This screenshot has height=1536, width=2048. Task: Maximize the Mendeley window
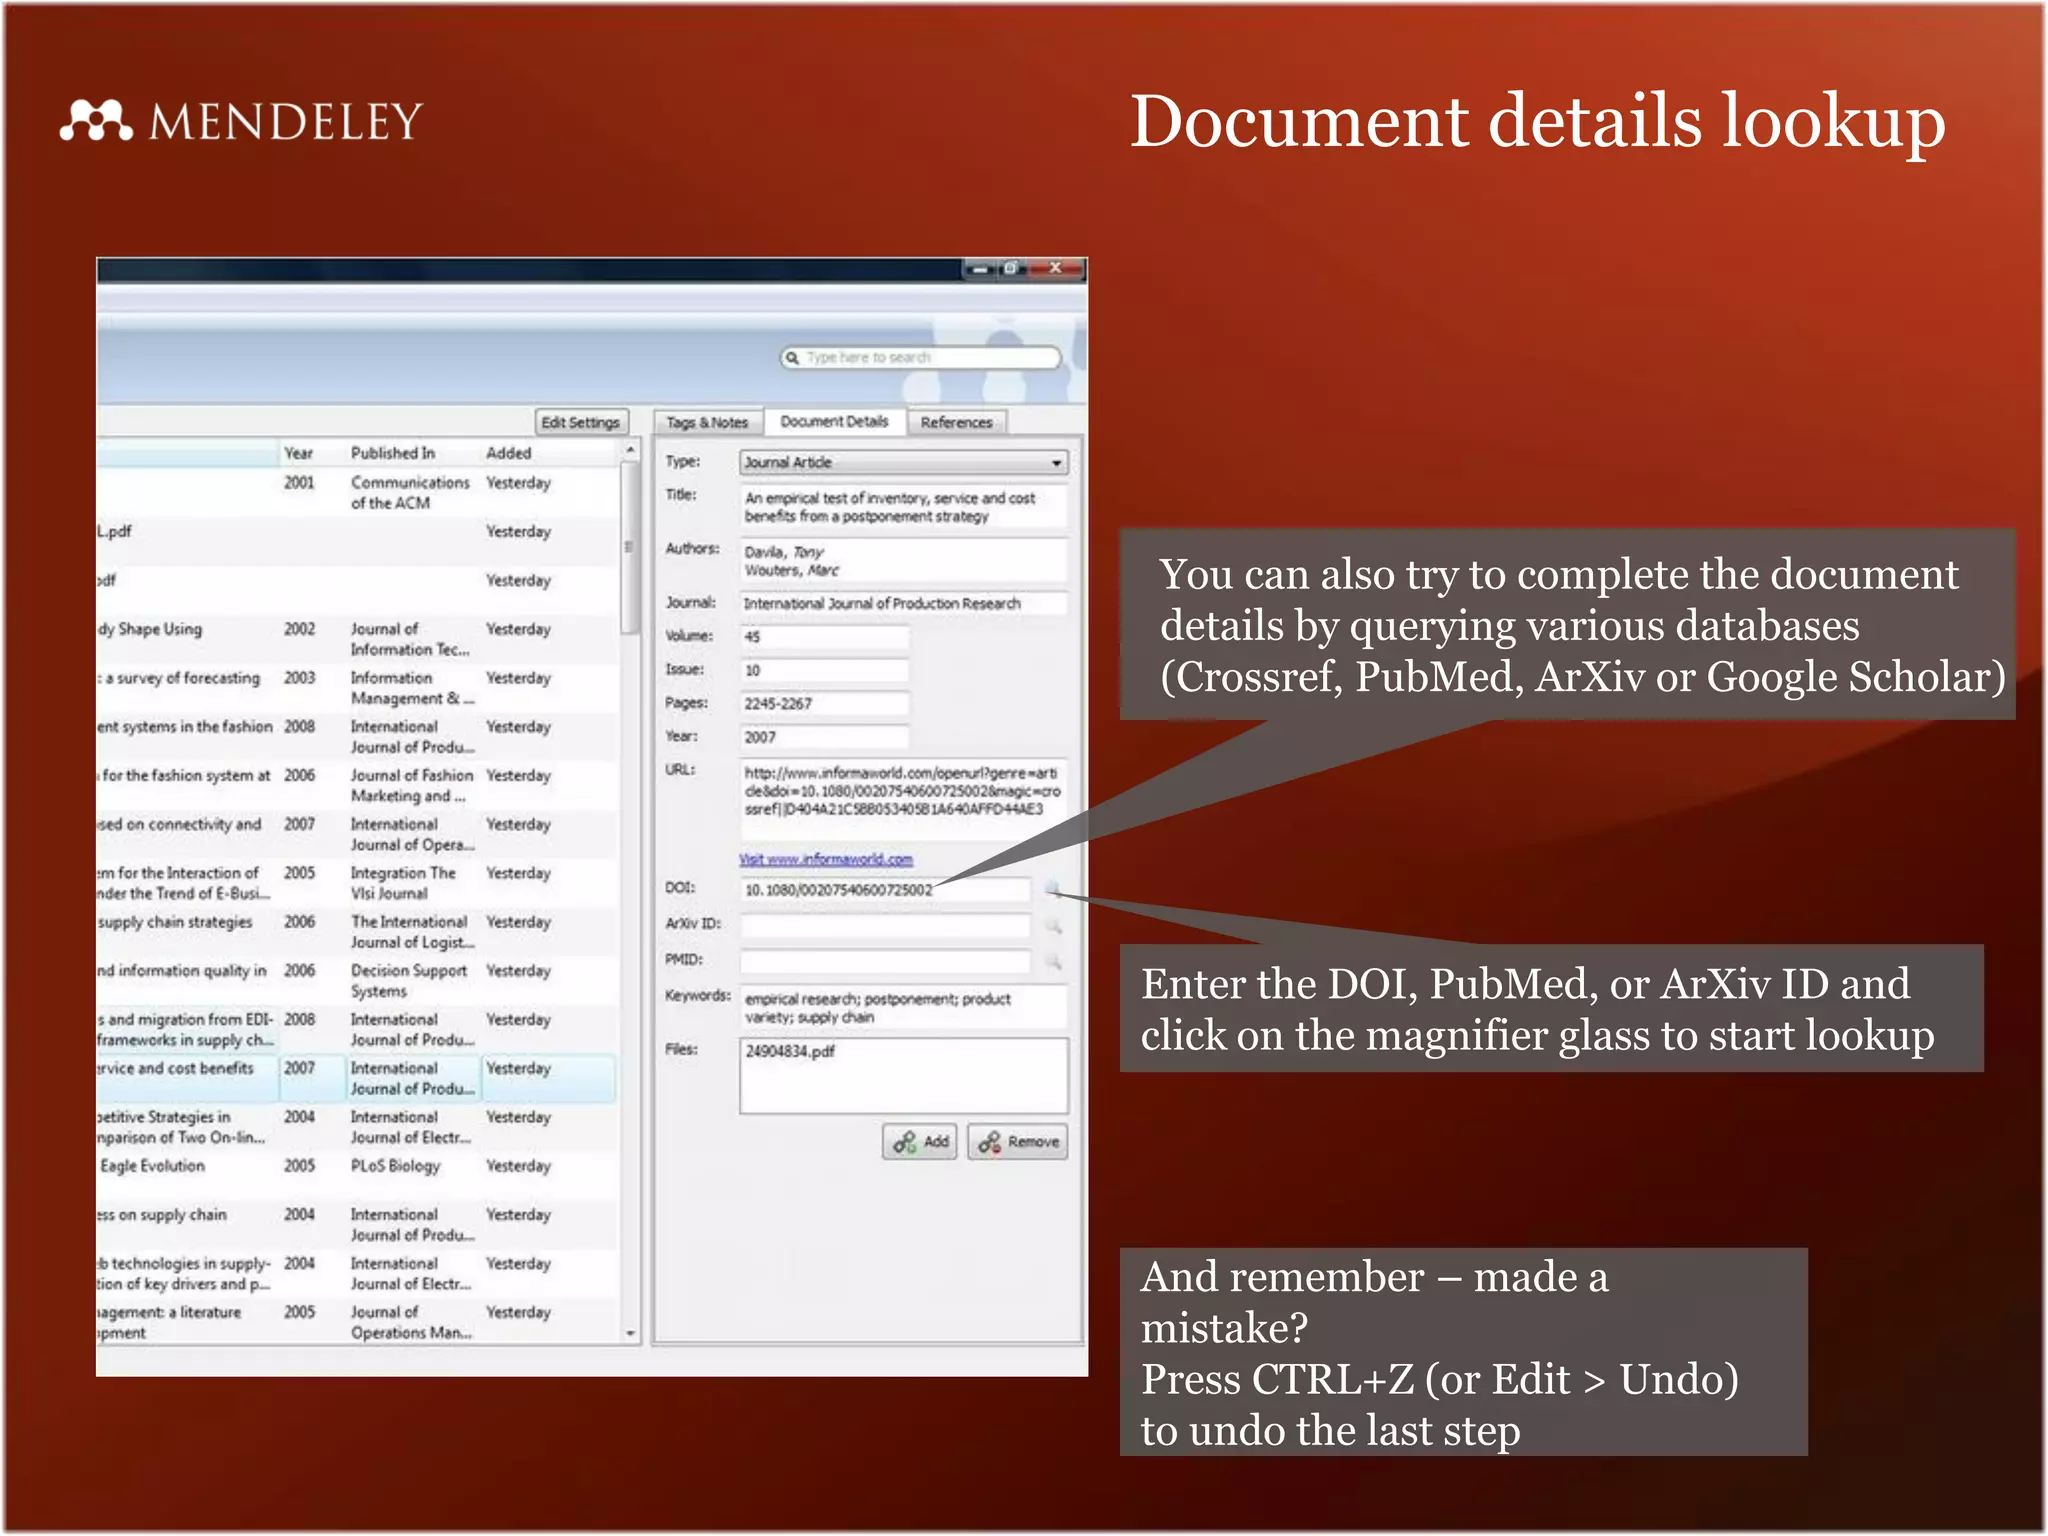tap(1011, 268)
